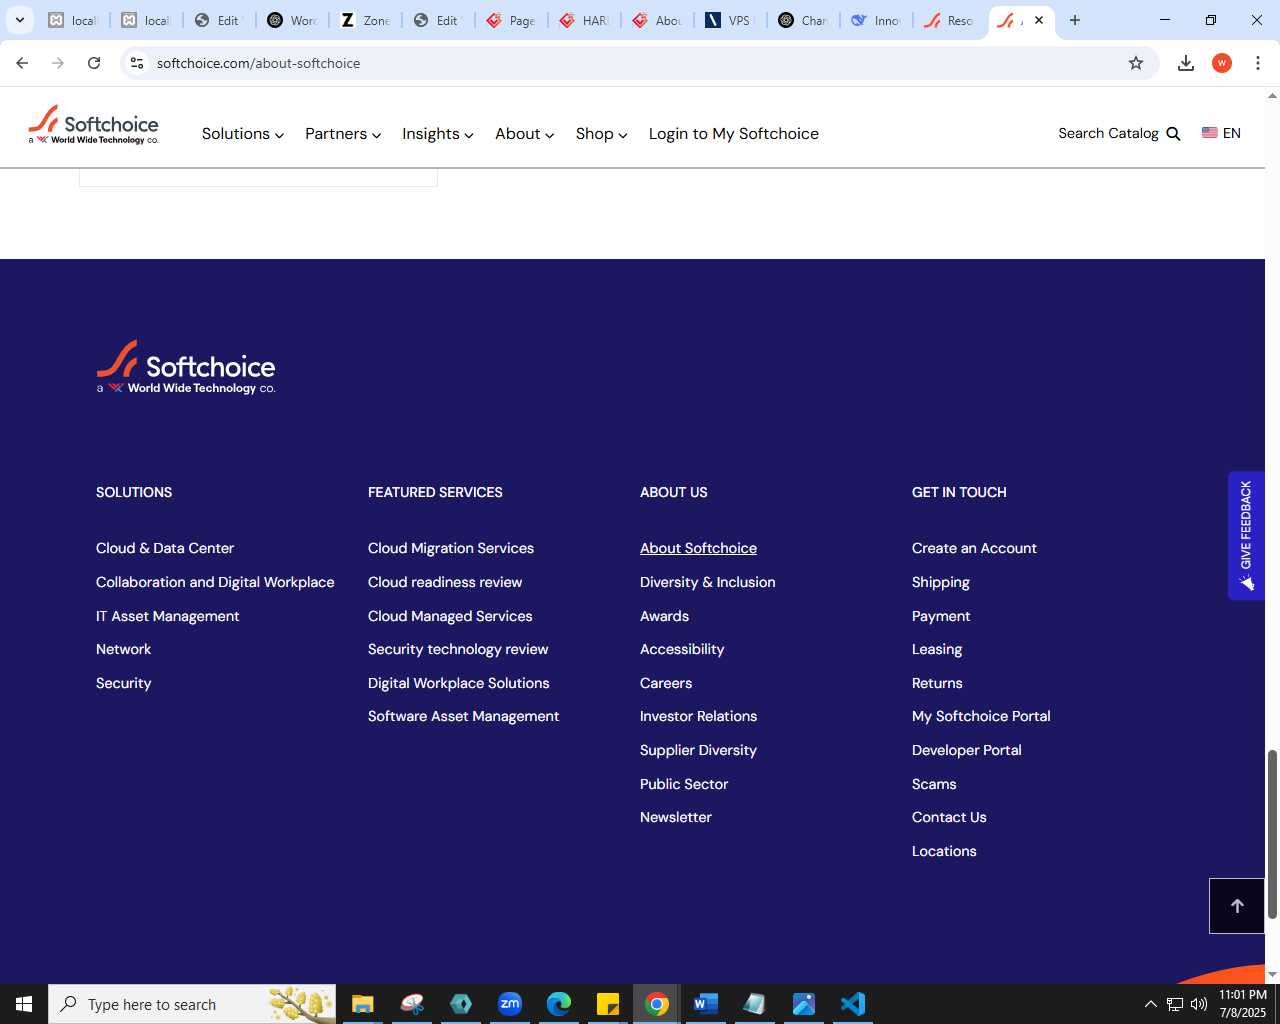The height and width of the screenshot is (1024, 1280).
Task: Click the Search Catalog magnifier icon
Action: (1174, 133)
